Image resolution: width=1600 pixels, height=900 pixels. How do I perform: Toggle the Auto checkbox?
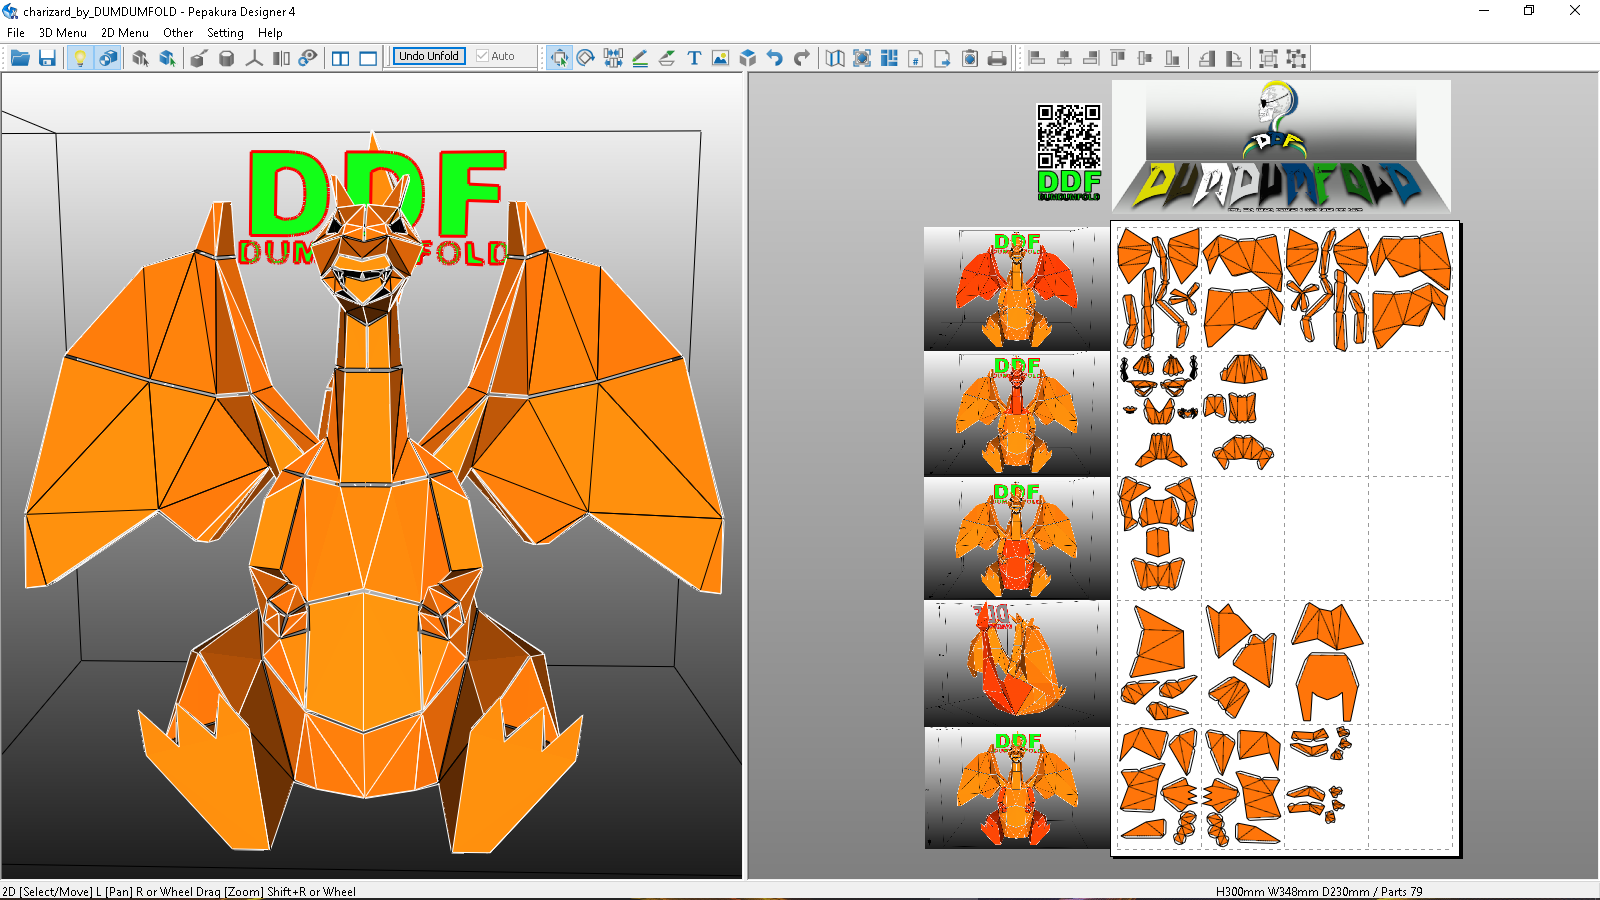[496, 56]
